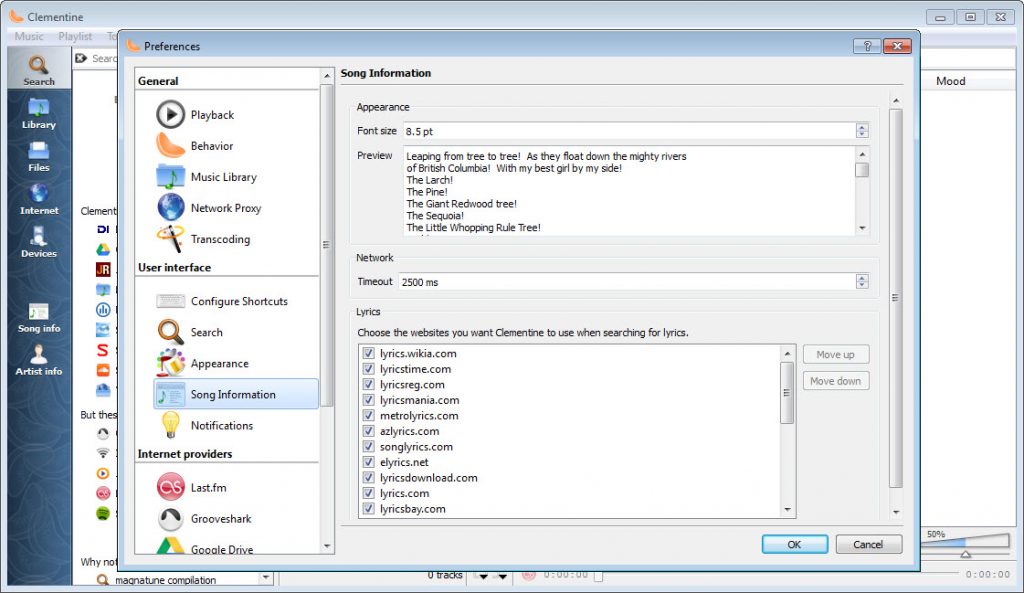
Task: Click the Move down button
Action: coord(835,381)
